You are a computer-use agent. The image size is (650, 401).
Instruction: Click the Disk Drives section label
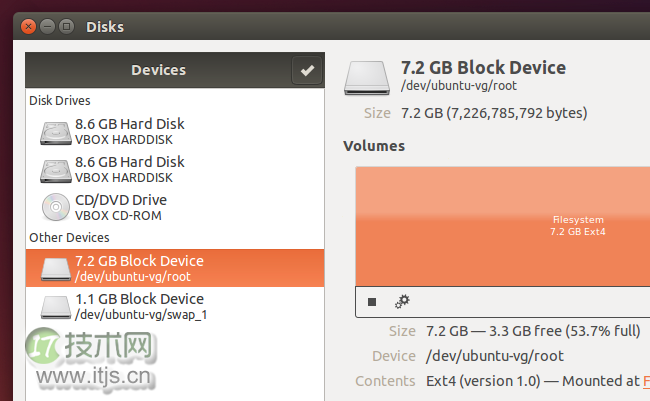pos(60,101)
